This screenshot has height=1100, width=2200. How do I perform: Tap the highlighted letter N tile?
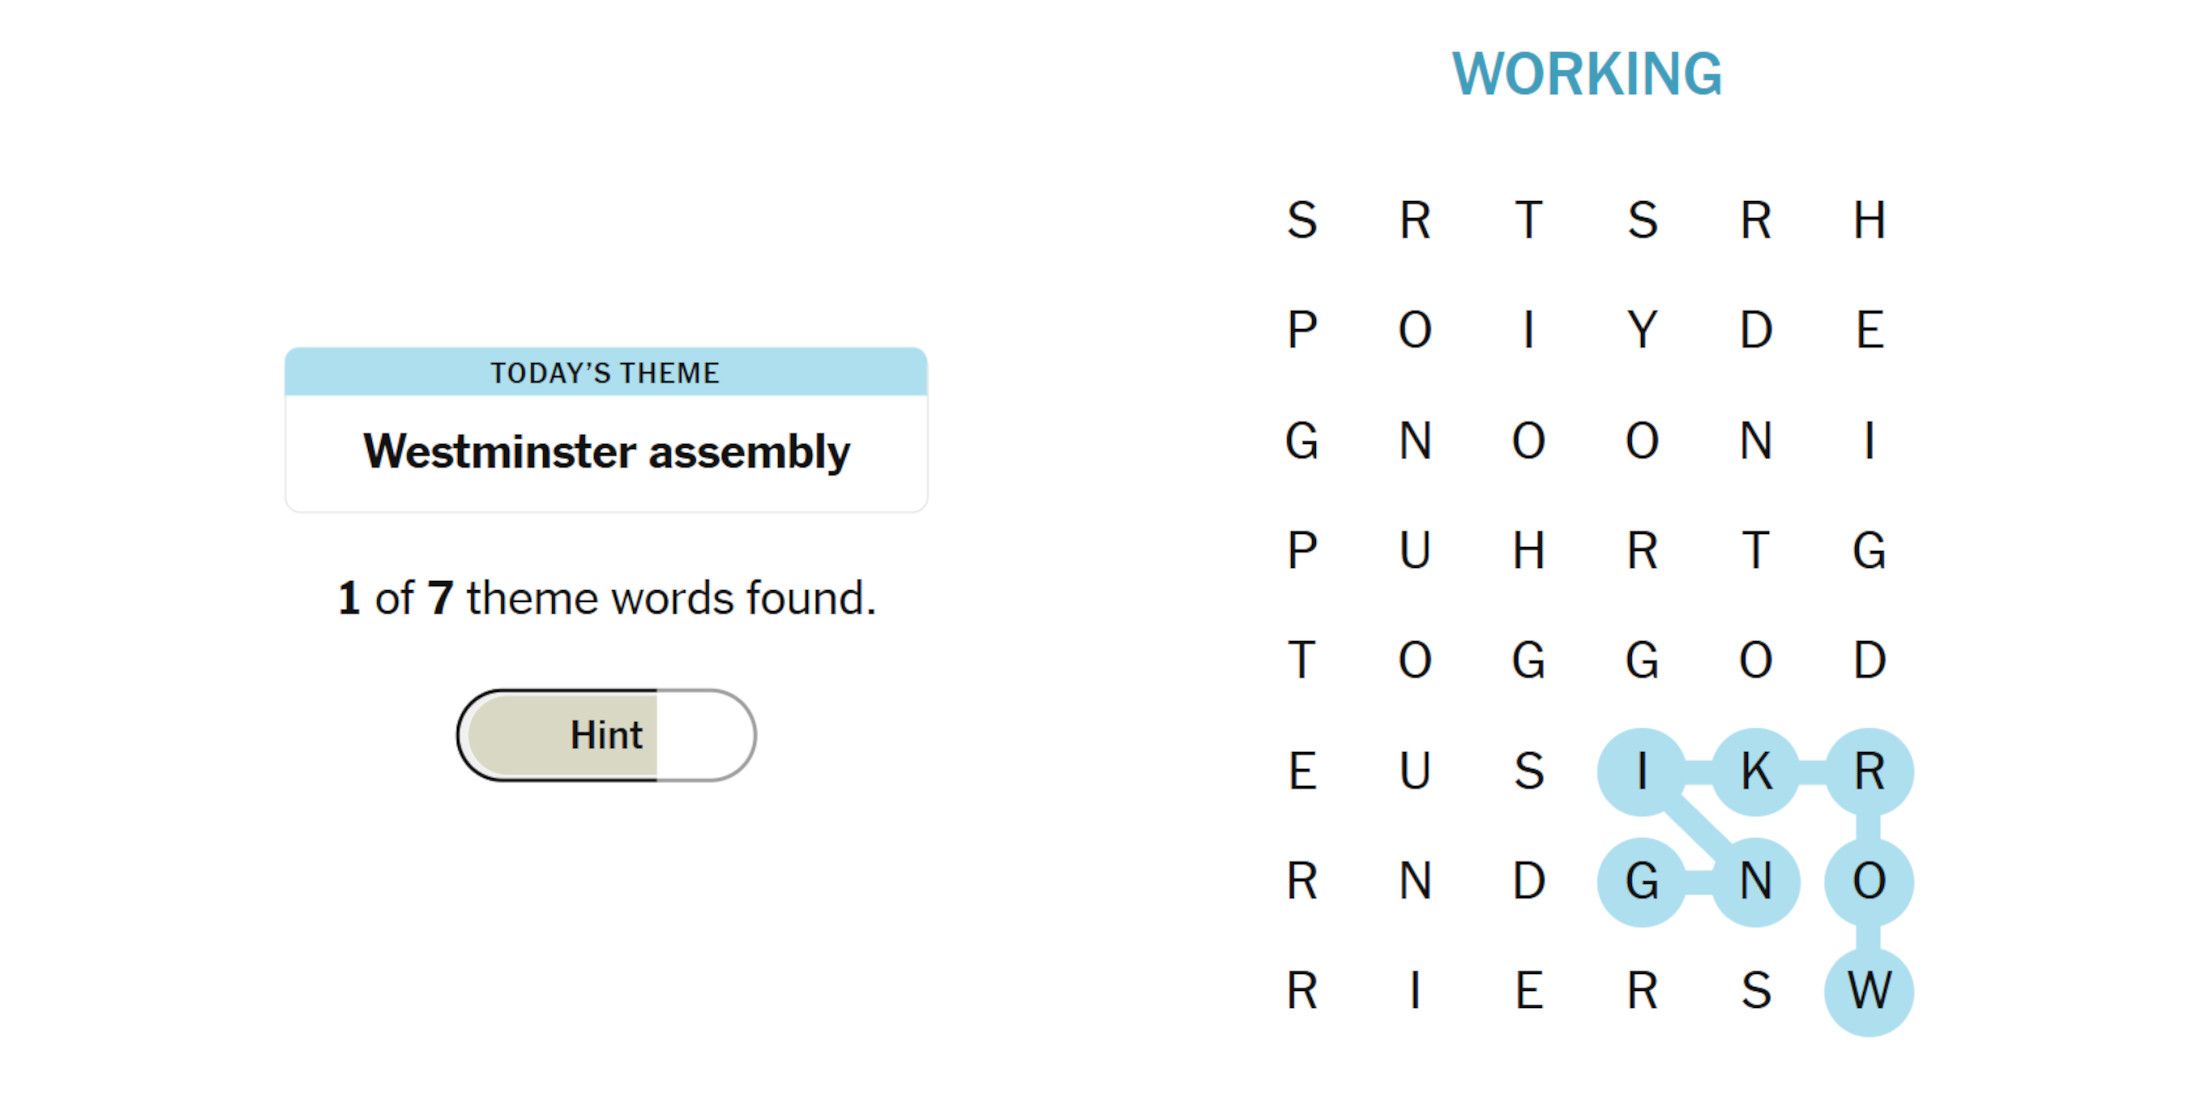(x=1756, y=881)
